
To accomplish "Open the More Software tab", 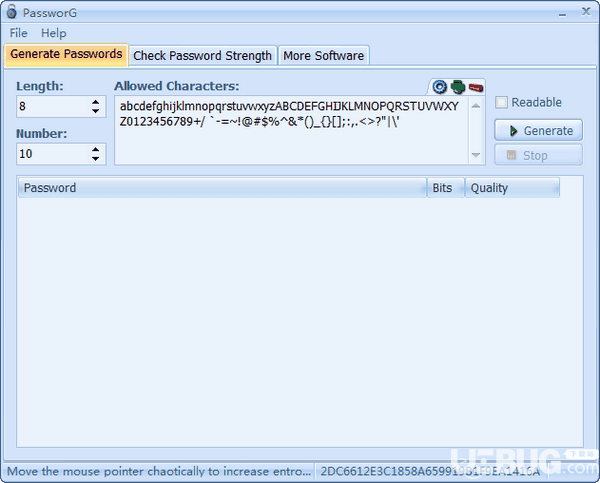I will 323,56.
